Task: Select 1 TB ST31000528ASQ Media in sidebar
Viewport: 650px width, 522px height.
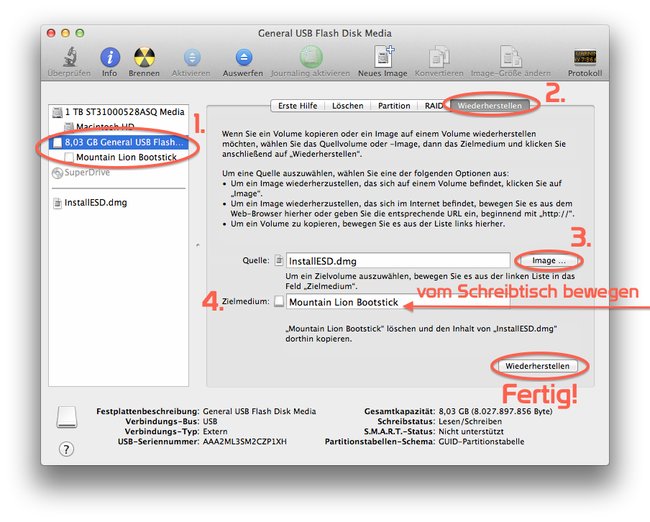Action: [x=119, y=112]
